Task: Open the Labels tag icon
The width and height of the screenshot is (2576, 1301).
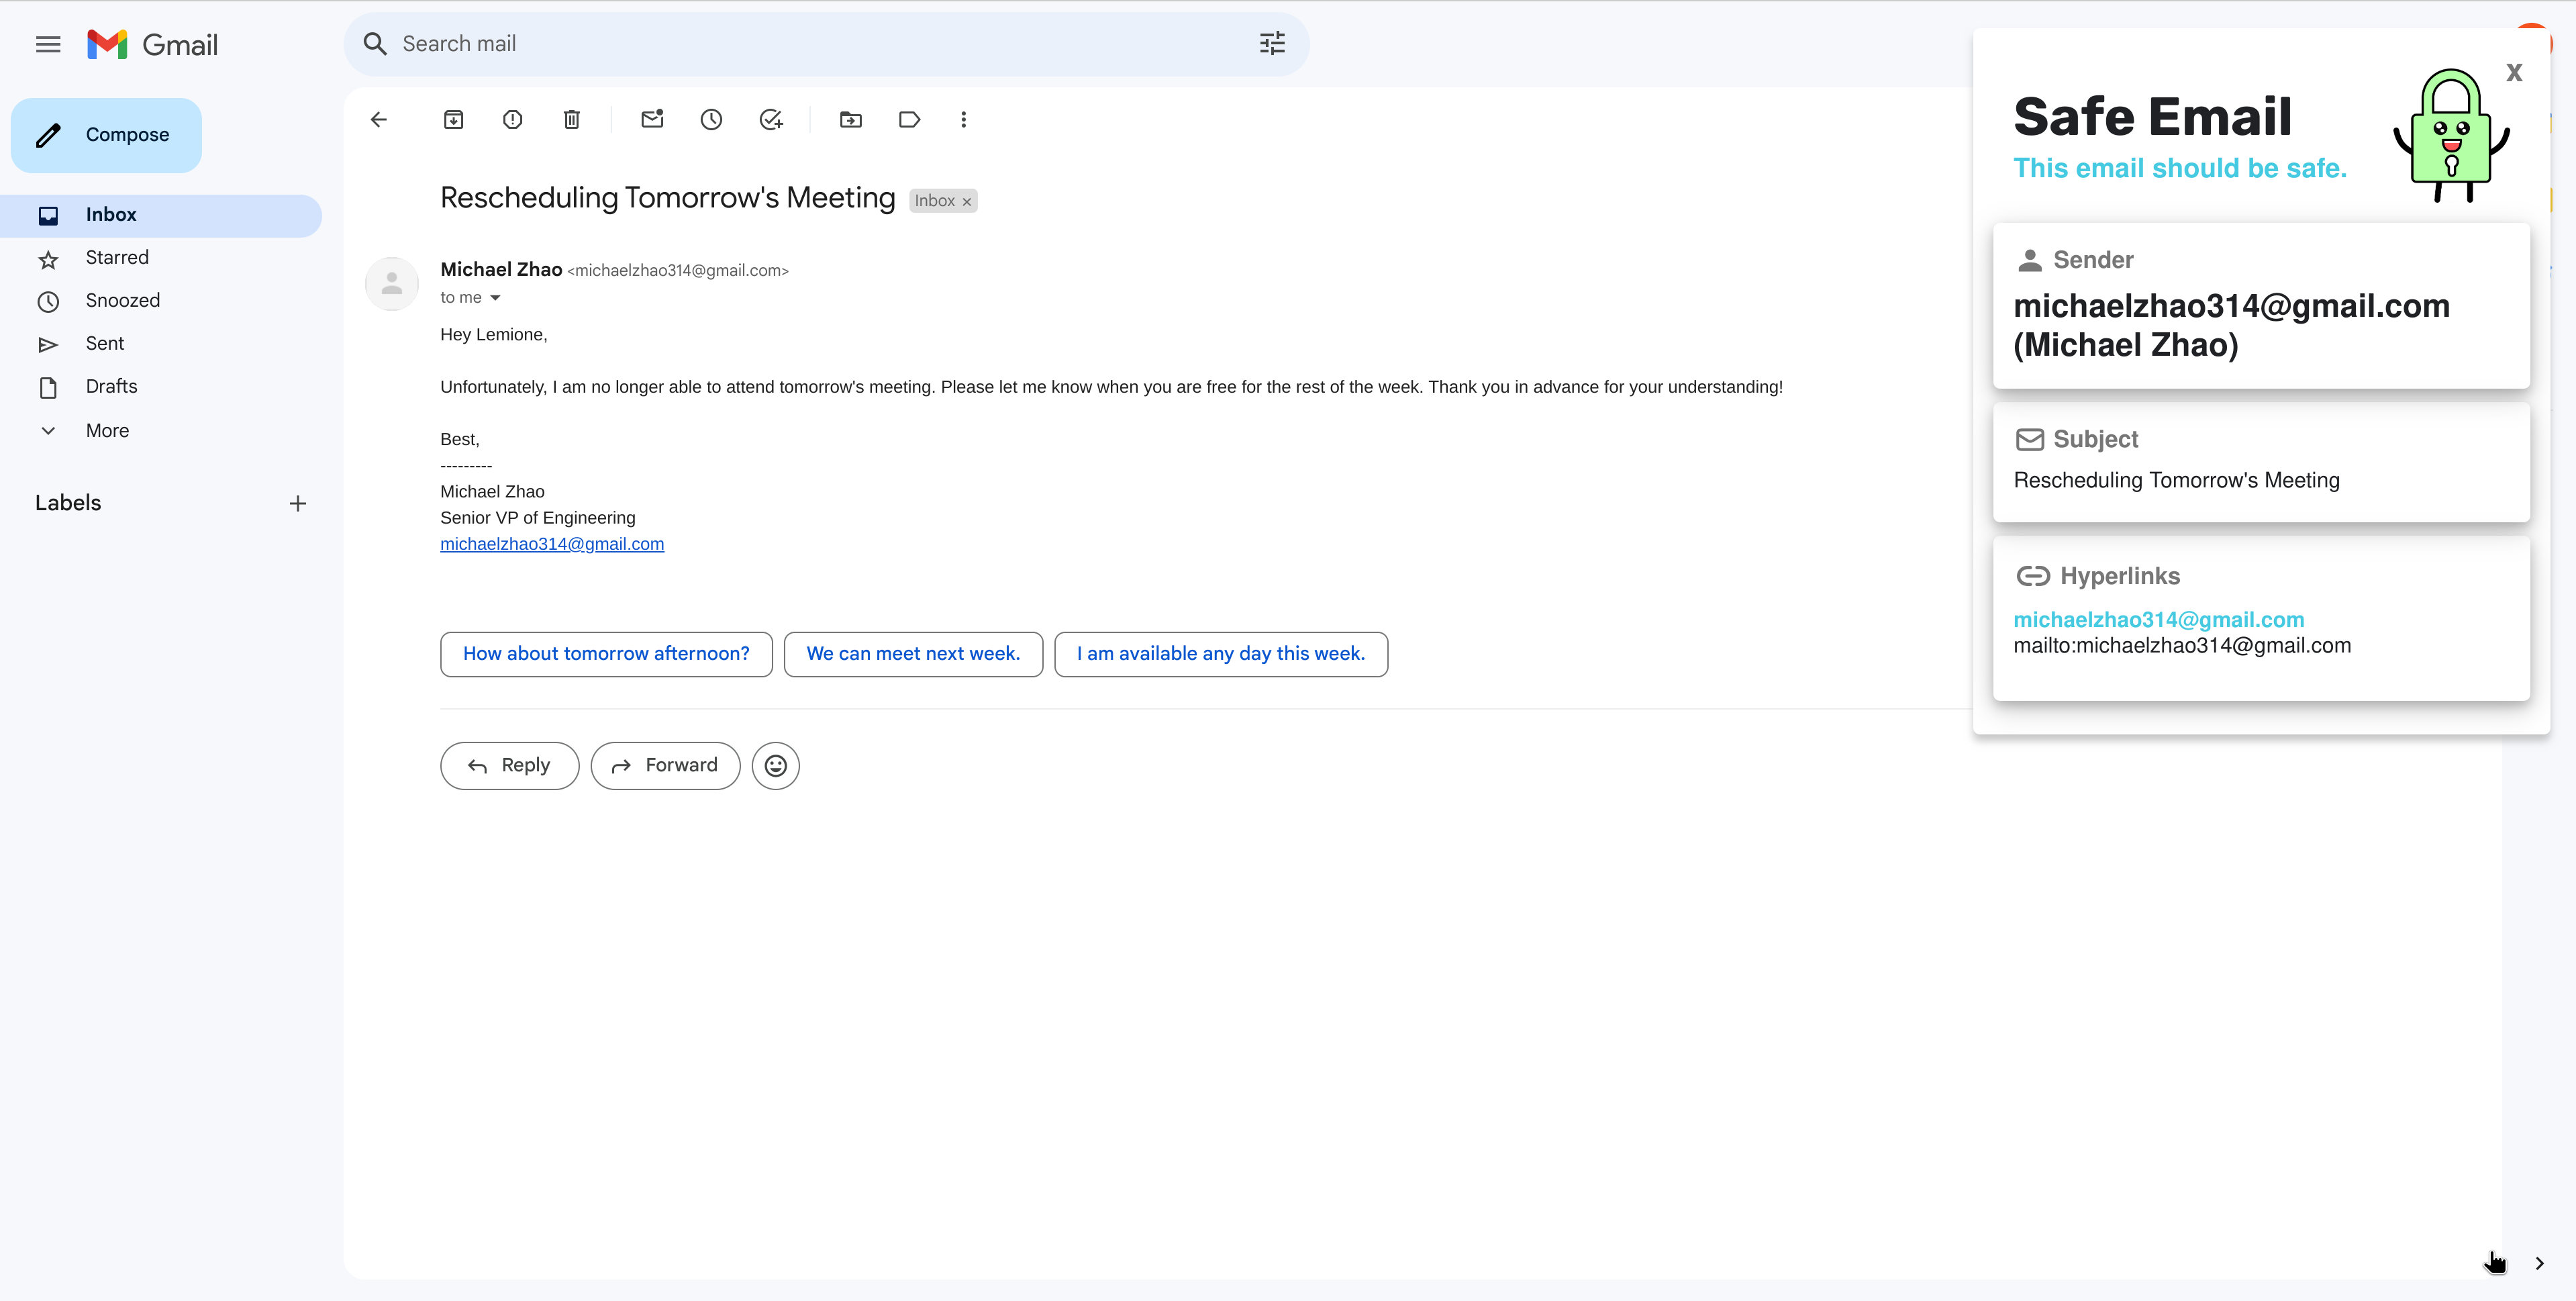Action: tap(909, 120)
